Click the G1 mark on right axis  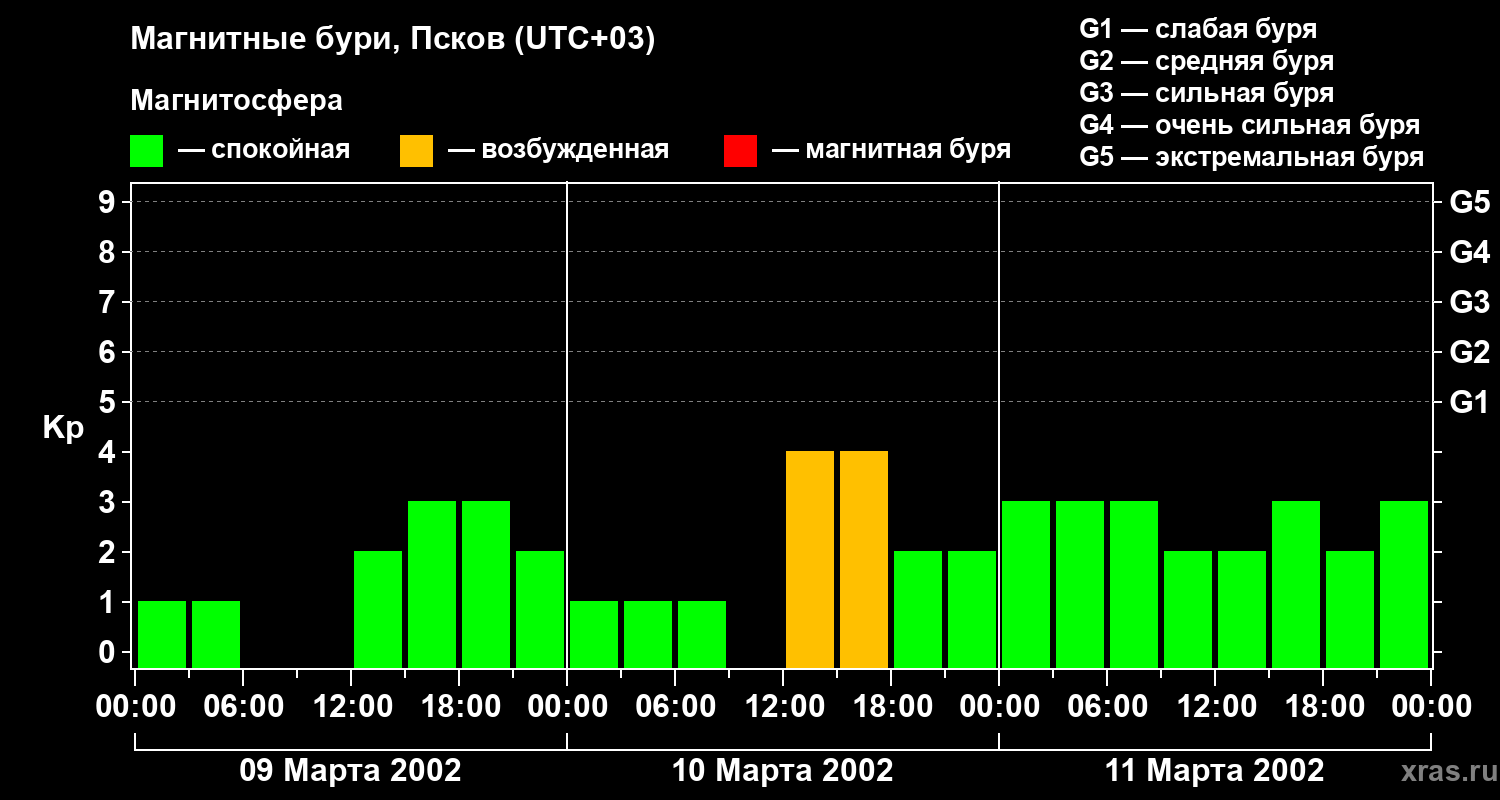(x=1469, y=402)
